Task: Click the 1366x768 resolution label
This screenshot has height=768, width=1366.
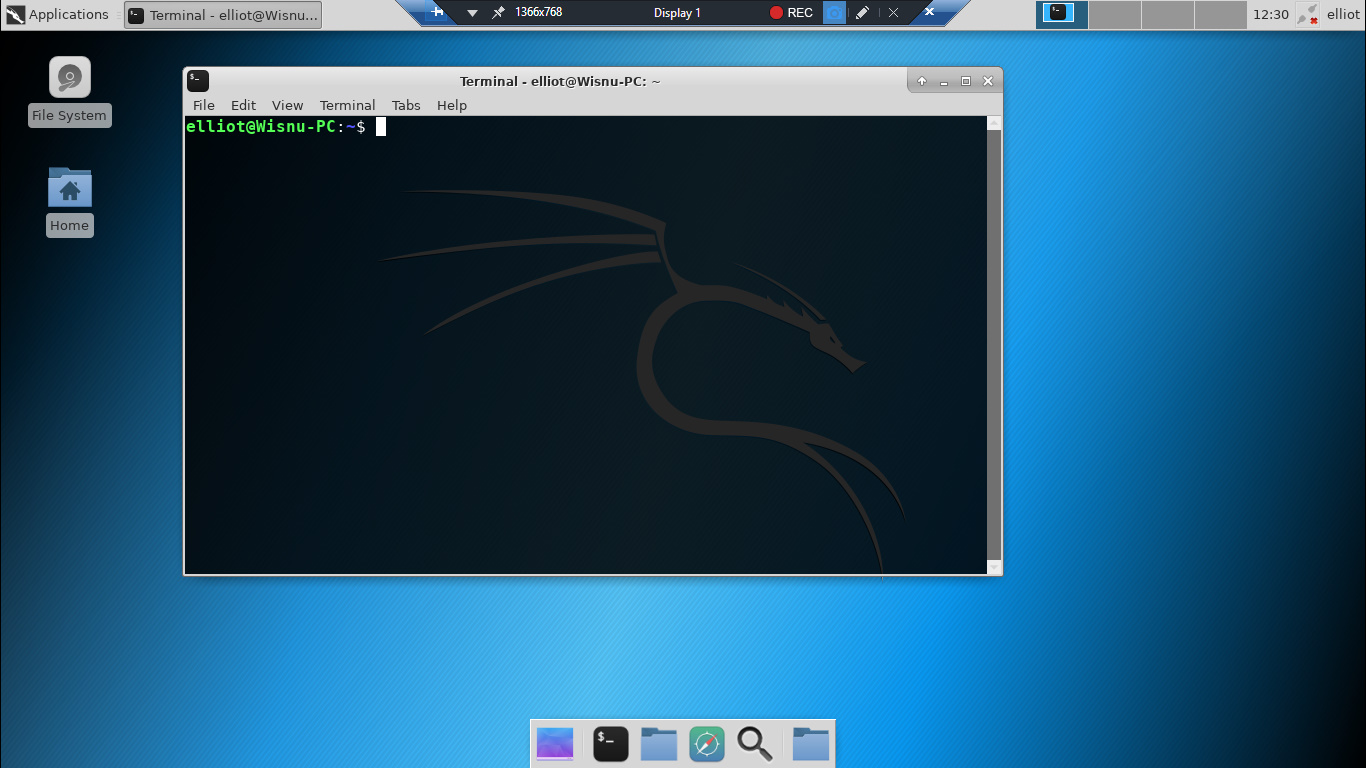Action: pyautogui.click(x=538, y=12)
